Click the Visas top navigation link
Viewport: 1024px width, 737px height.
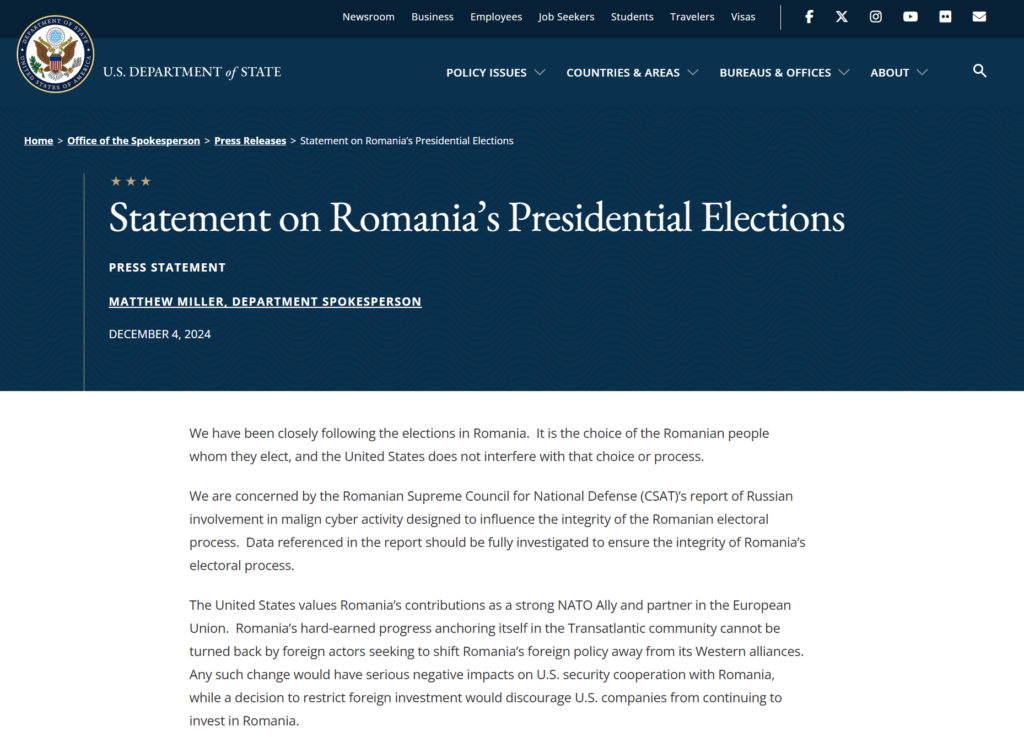[x=743, y=17]
